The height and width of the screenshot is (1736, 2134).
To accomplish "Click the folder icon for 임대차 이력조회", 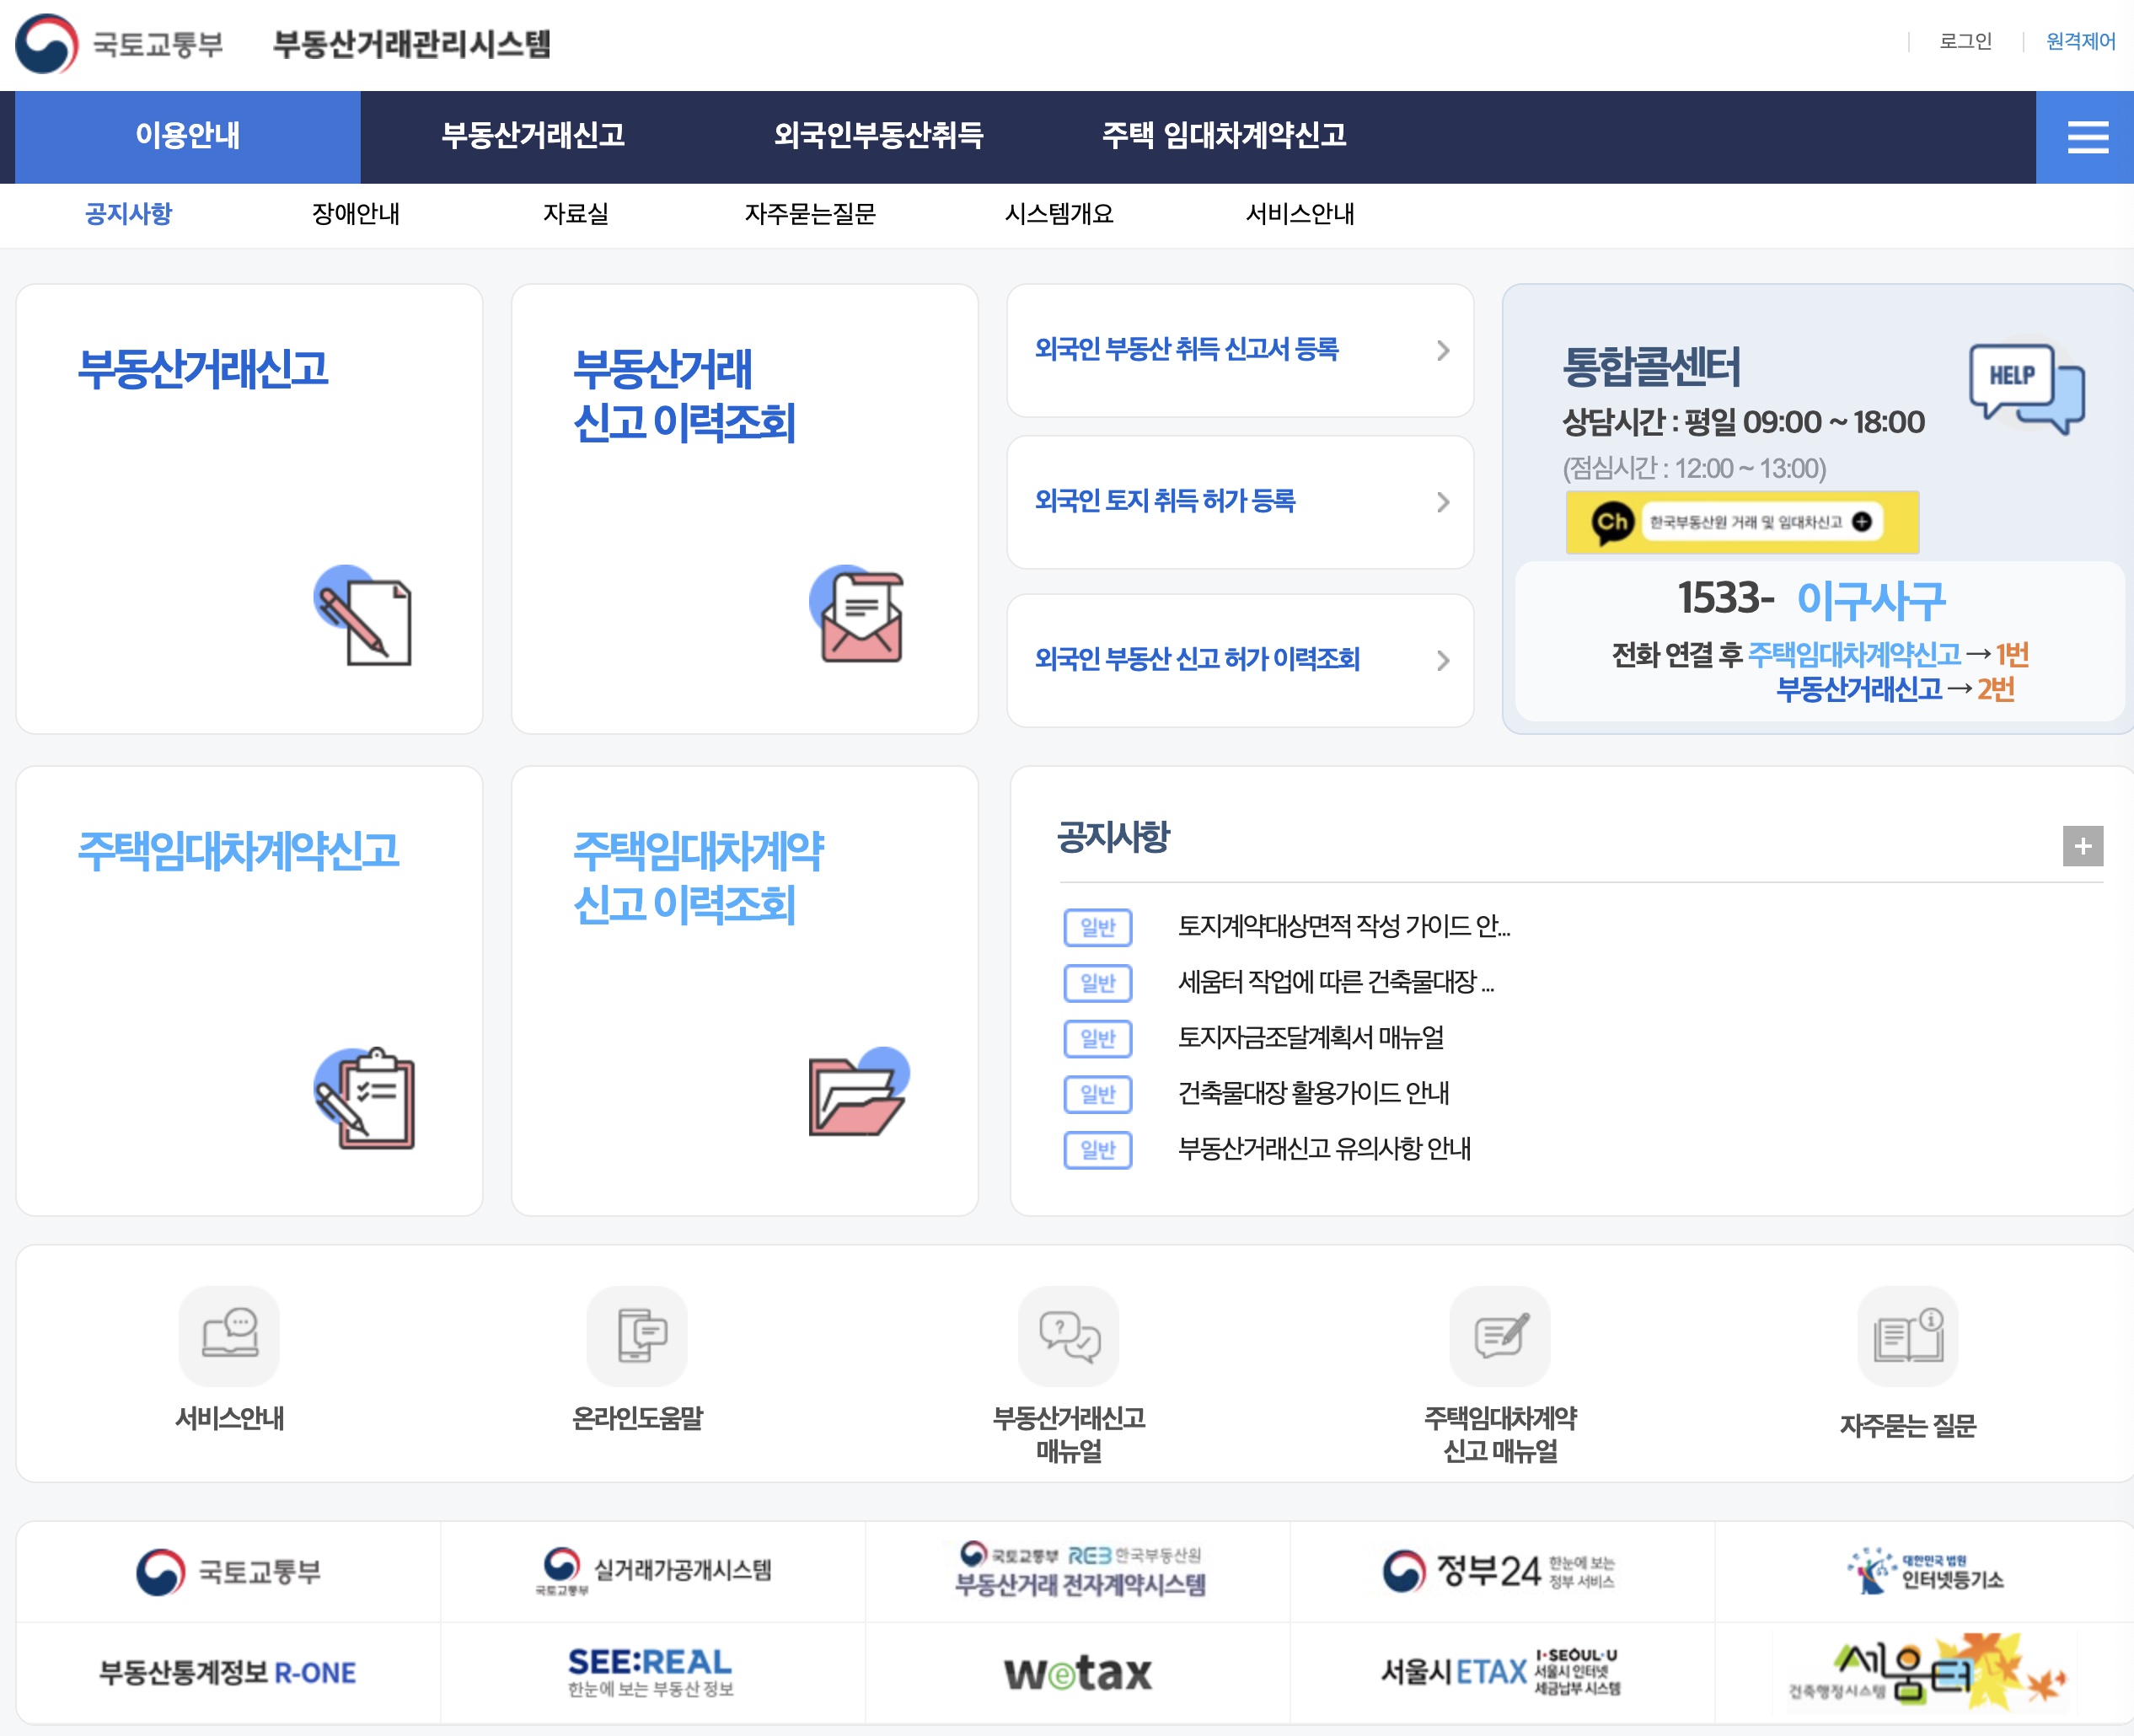I will click(x=858, y=1093).
